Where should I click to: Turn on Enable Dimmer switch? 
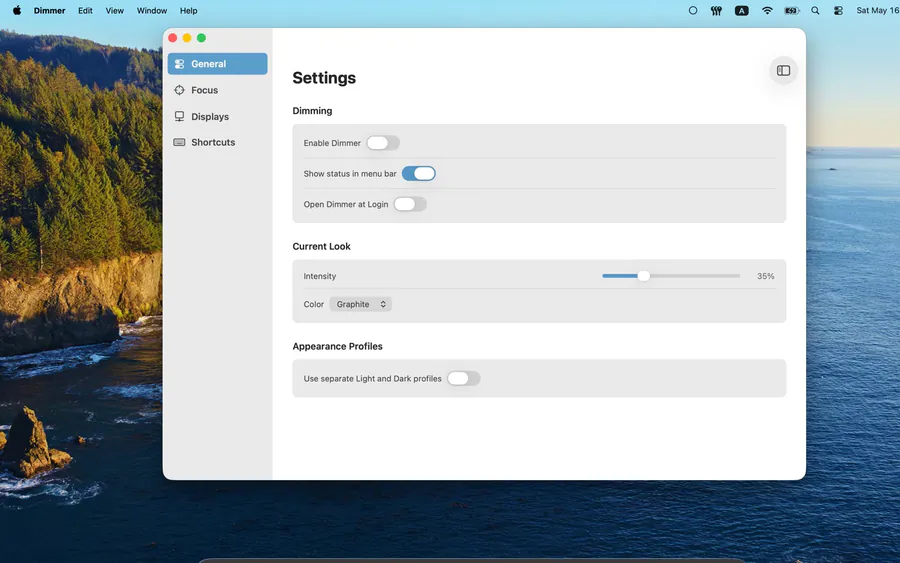(383, 143)
